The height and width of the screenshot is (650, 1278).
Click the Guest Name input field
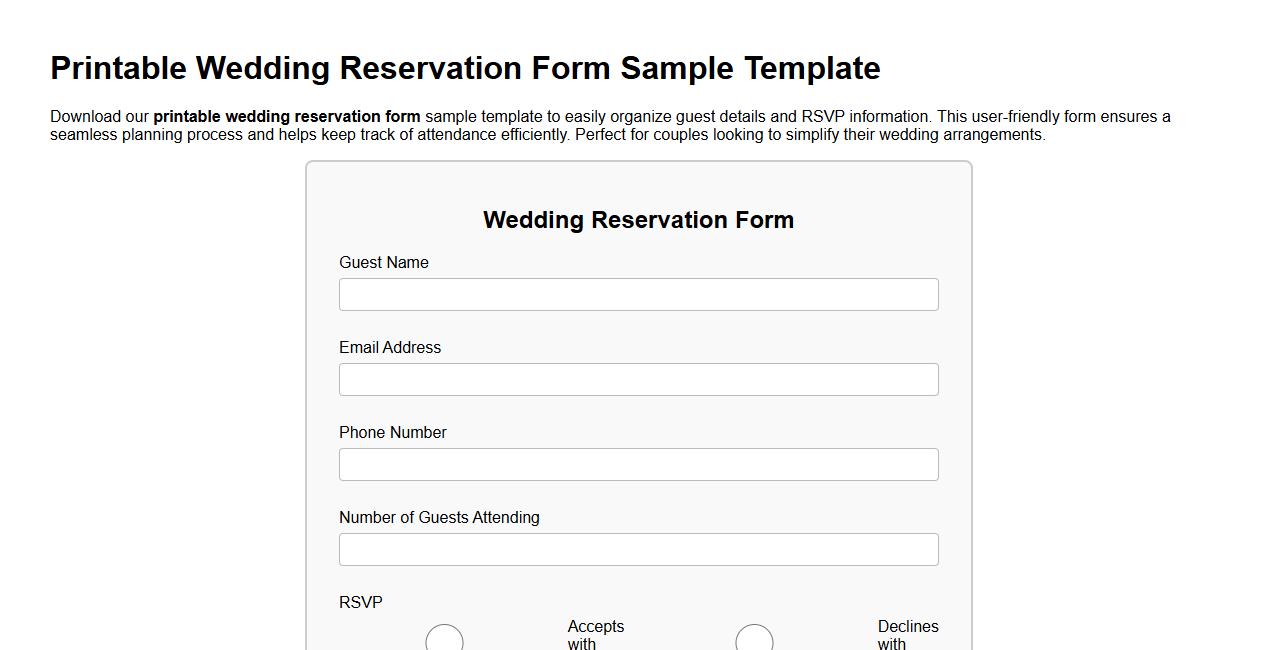coord(638,294)
